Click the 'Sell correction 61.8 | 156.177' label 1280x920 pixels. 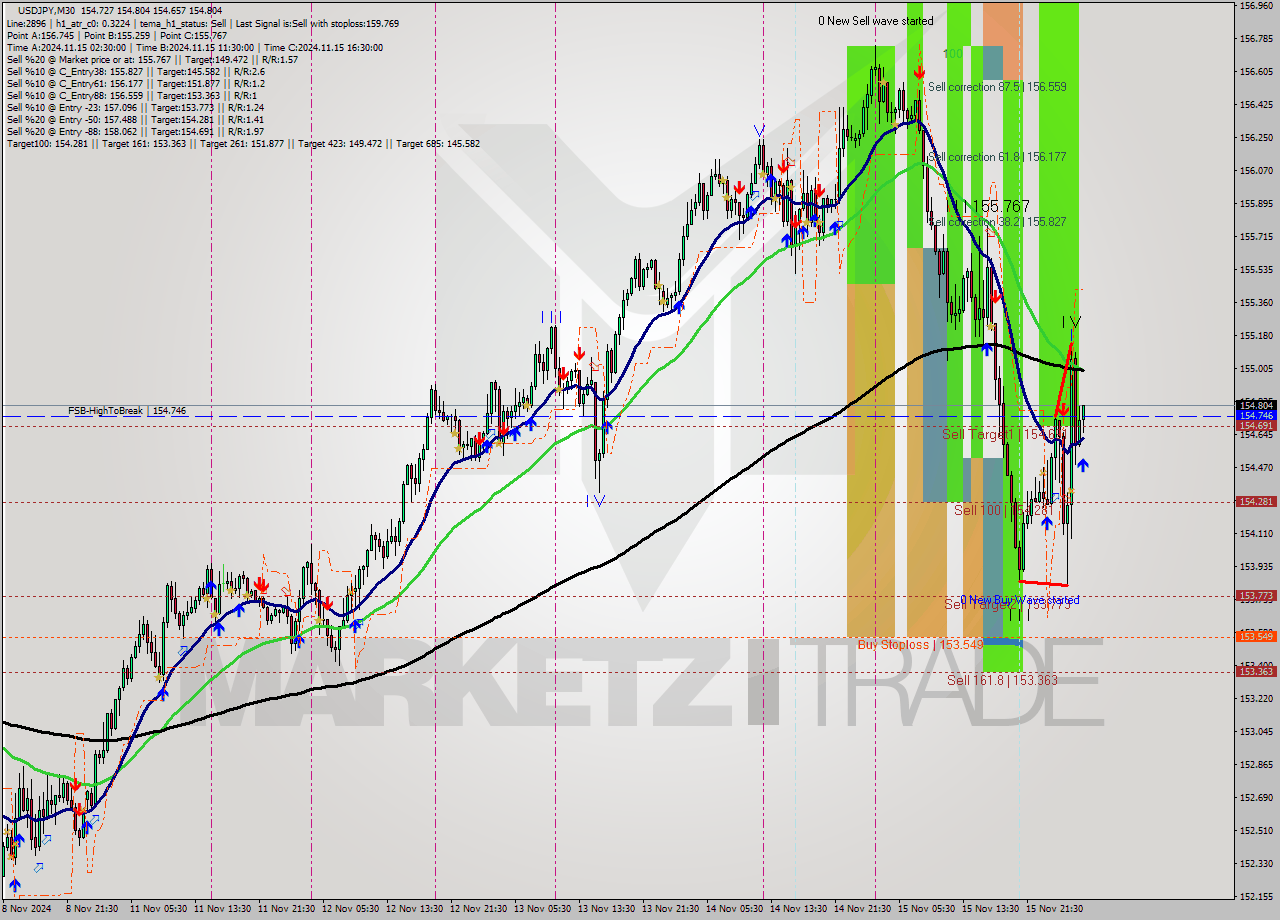[x=997, y=157]
